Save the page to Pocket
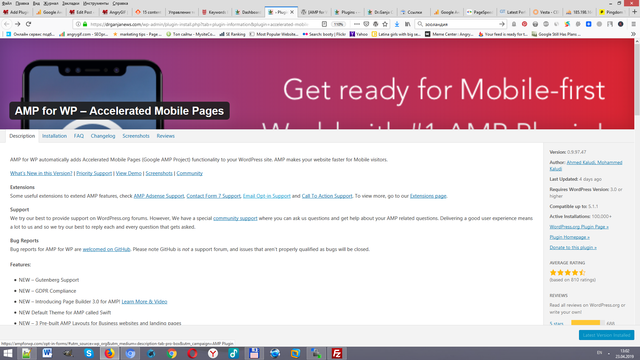This screenshot has height=360, width=640. click(366, 24)
